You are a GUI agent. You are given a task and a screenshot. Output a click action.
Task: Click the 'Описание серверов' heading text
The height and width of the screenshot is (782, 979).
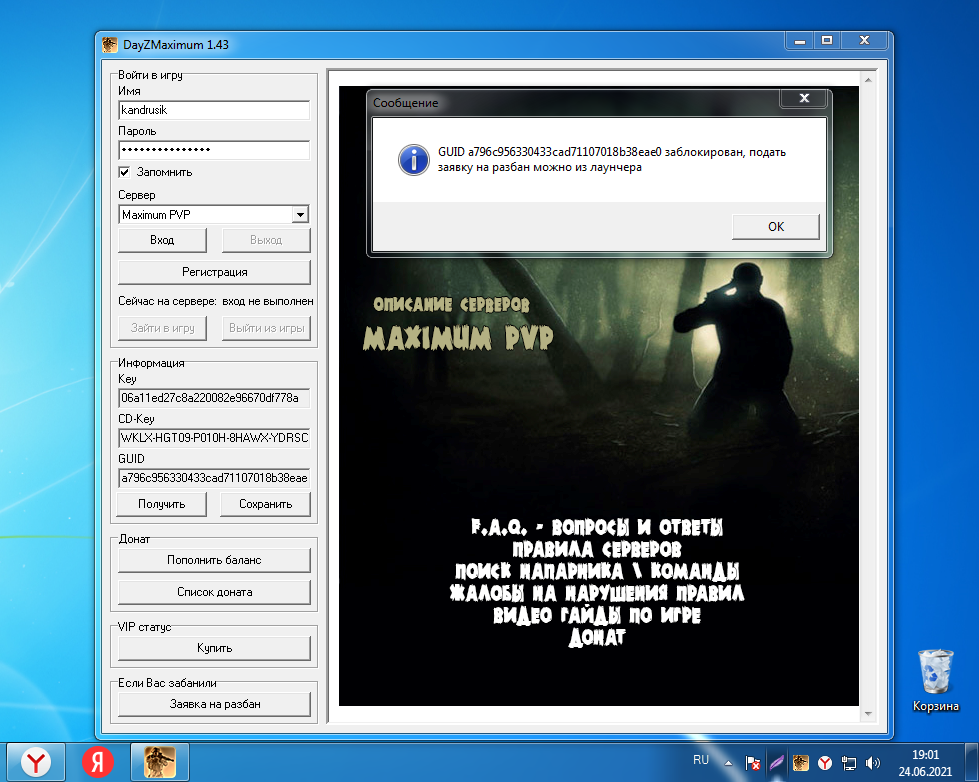pyautogui.click(x=451, y=304)
